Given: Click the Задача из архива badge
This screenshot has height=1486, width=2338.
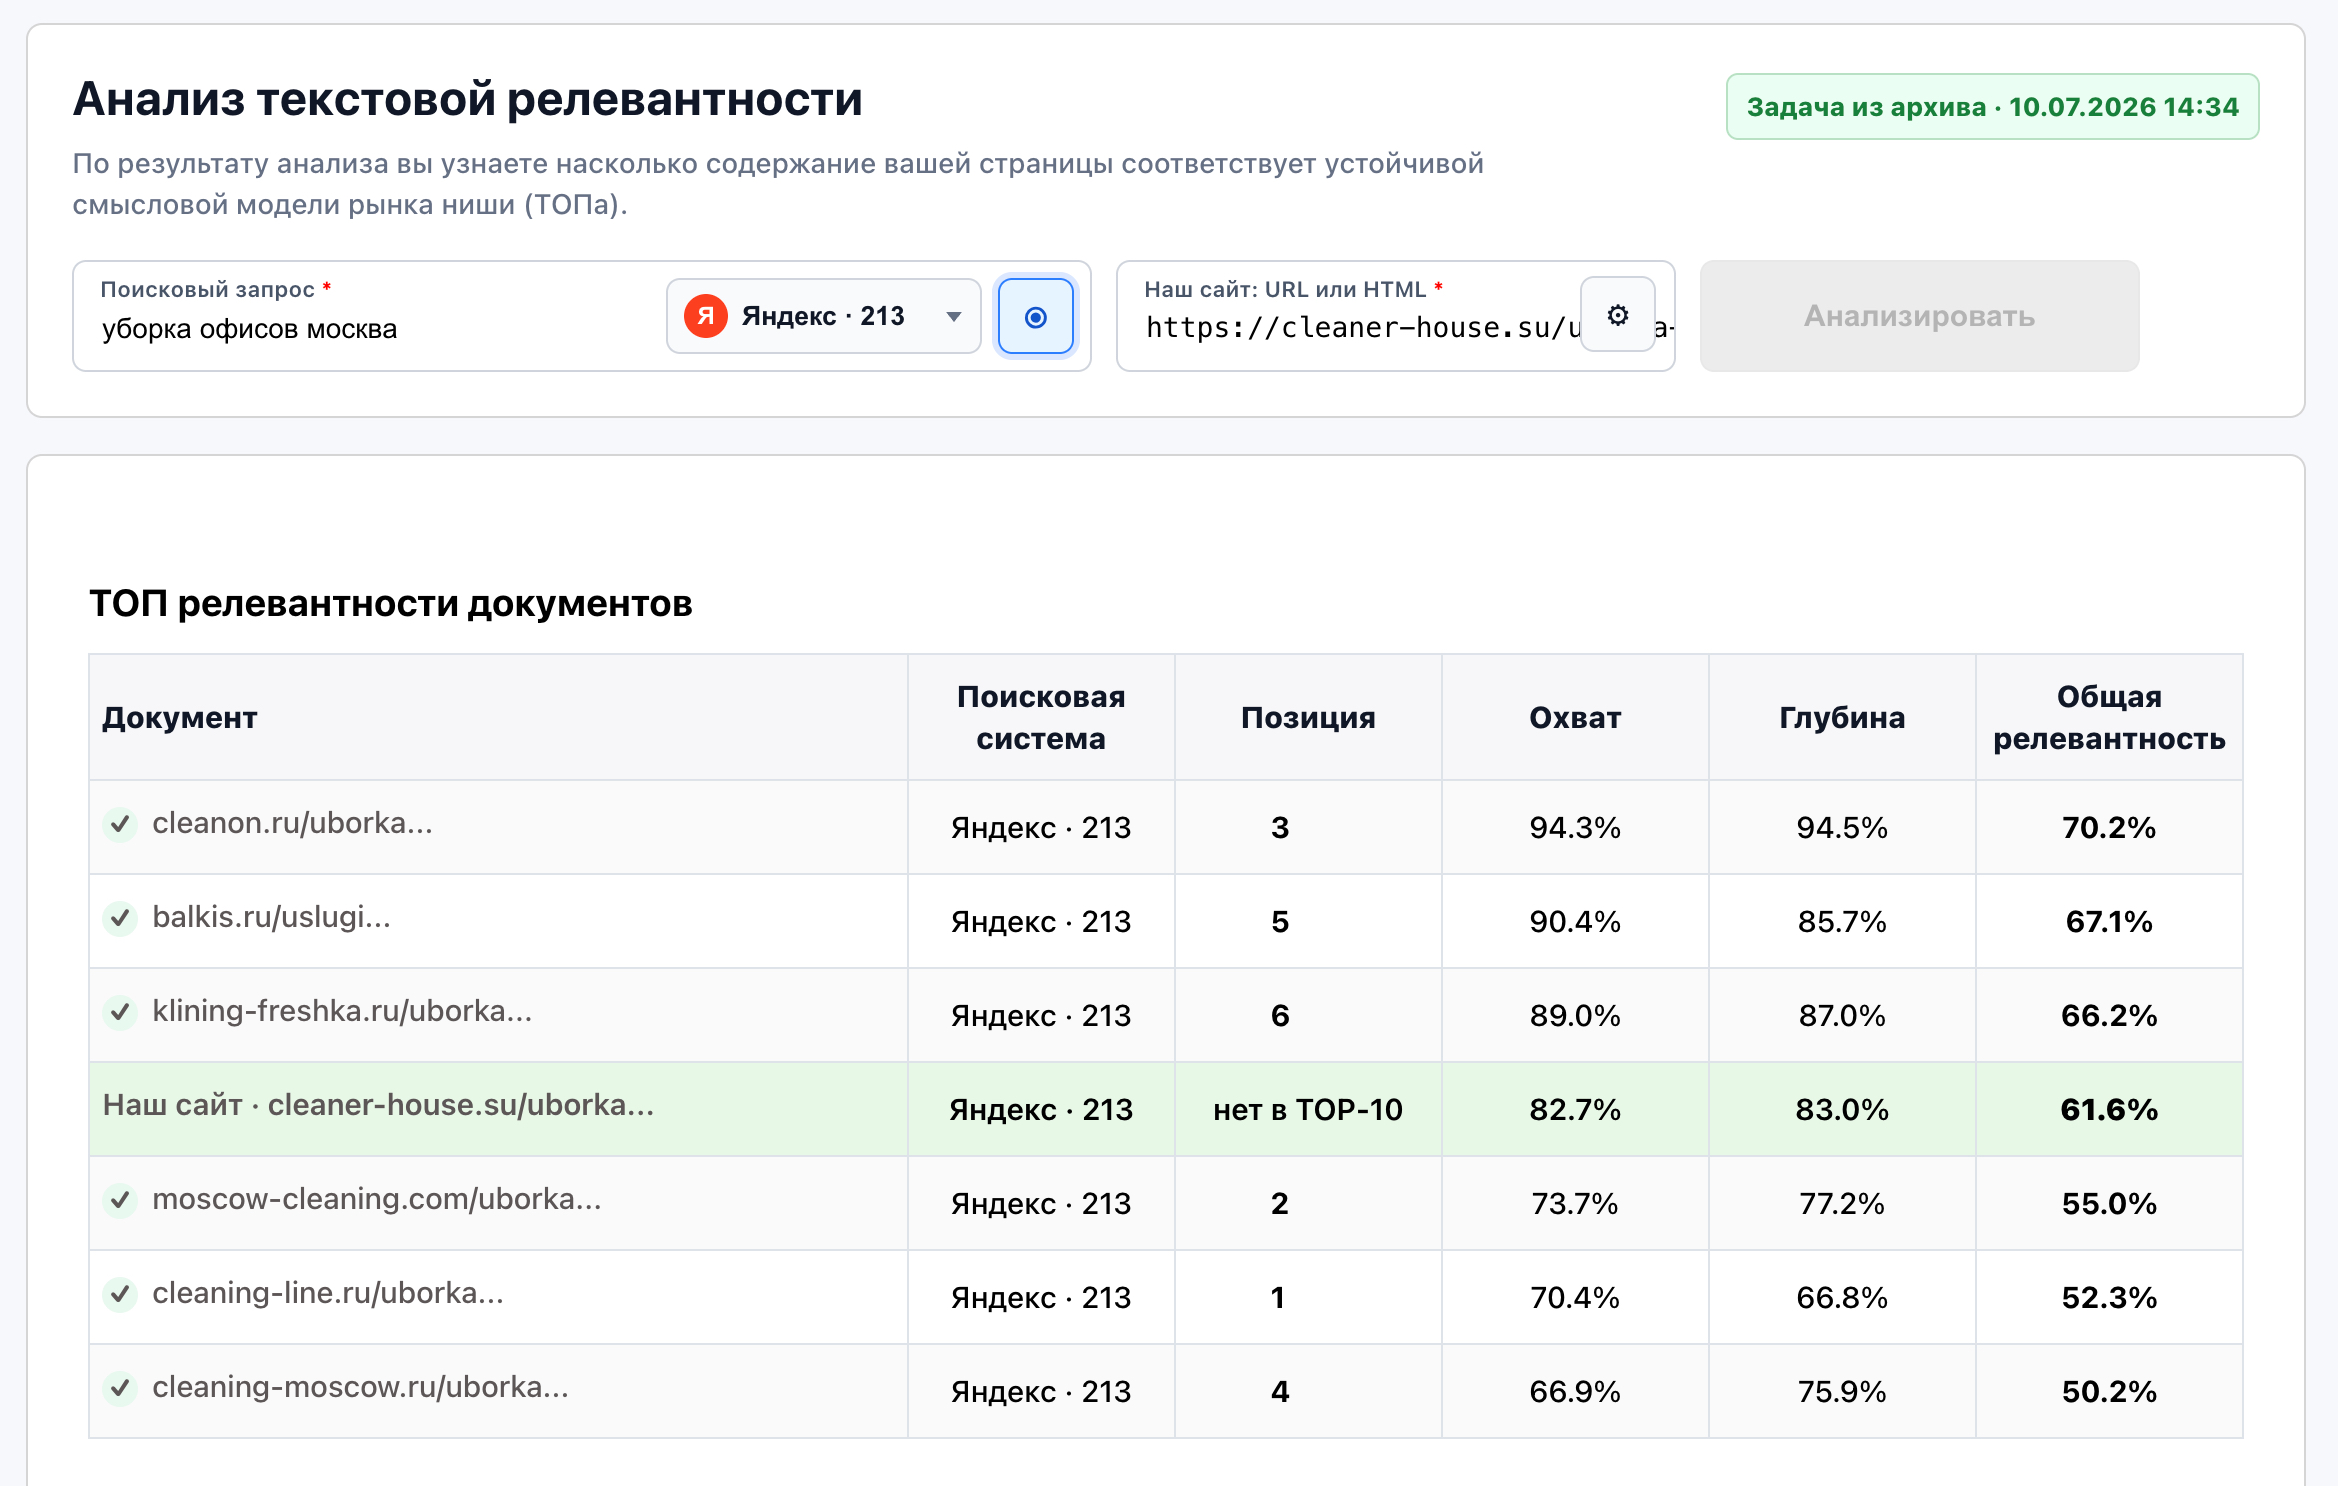Looking at the screenshot, I should click(1992, 106).
